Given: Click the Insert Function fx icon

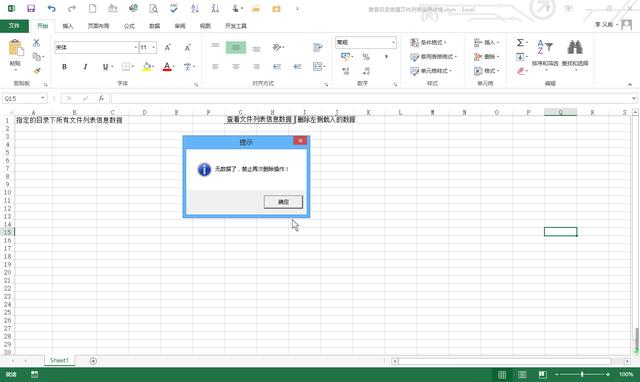Looking at the screenshot, I should 101,98.
